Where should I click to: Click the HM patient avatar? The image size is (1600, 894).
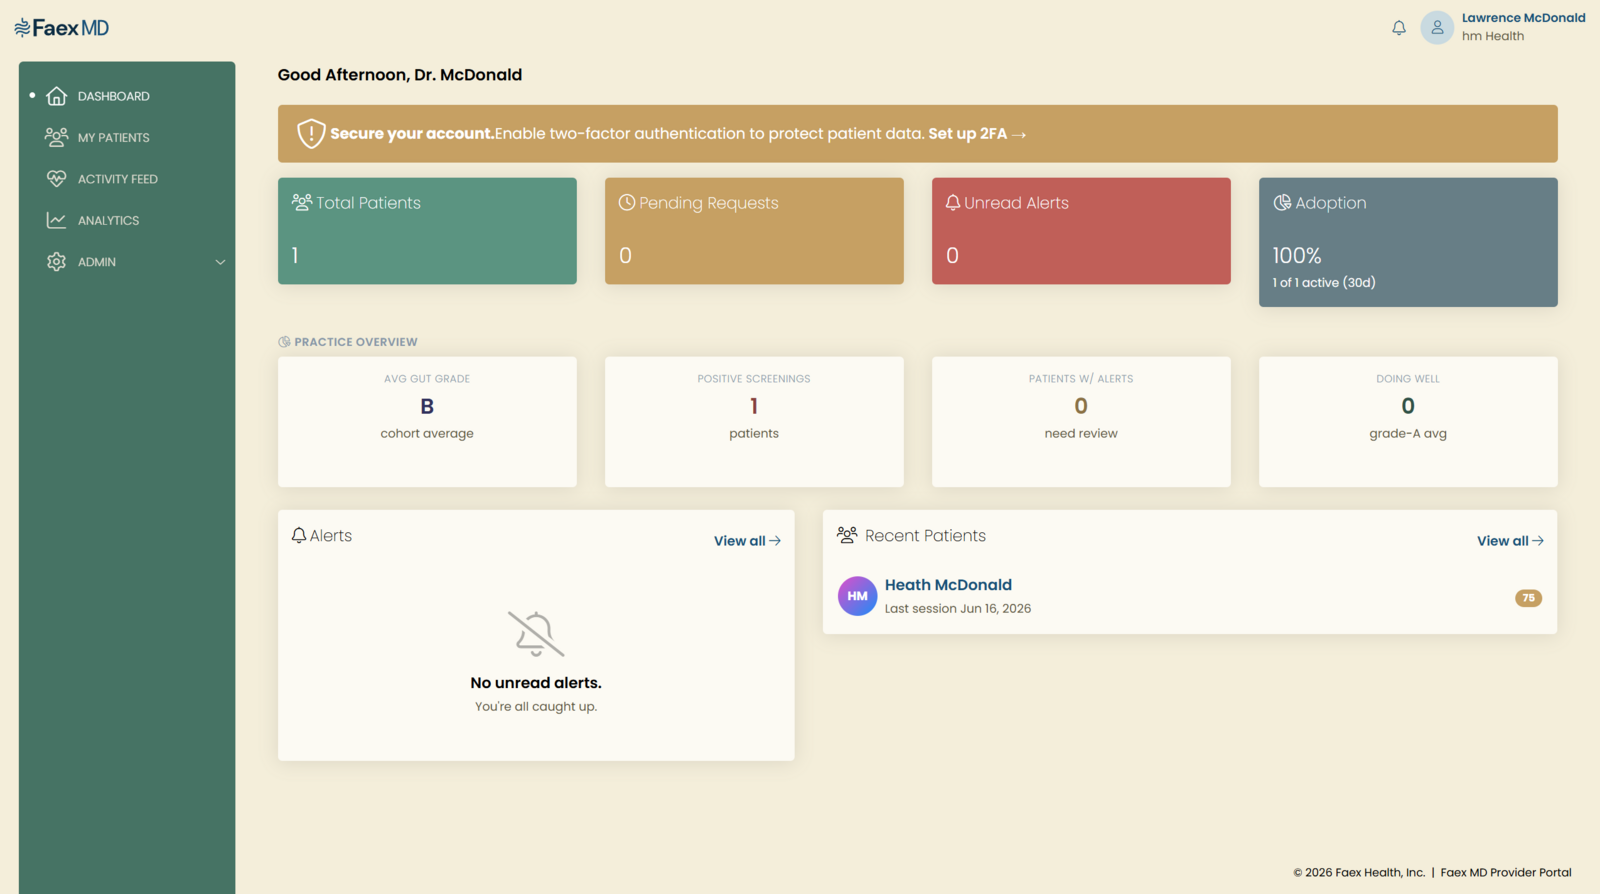point(857,596)
